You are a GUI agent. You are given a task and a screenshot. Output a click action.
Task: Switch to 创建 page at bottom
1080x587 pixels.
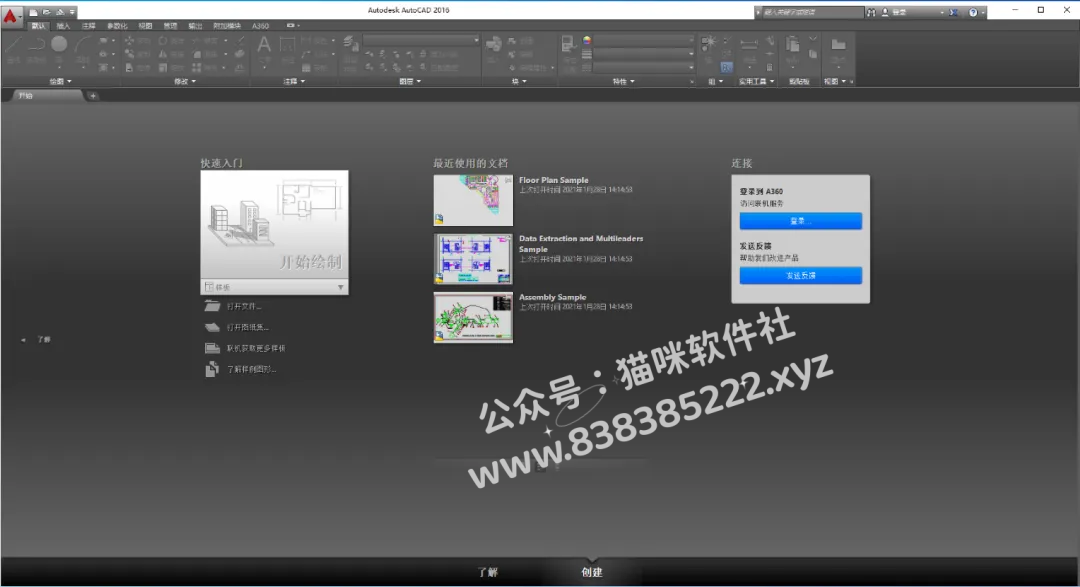(592, 572)
